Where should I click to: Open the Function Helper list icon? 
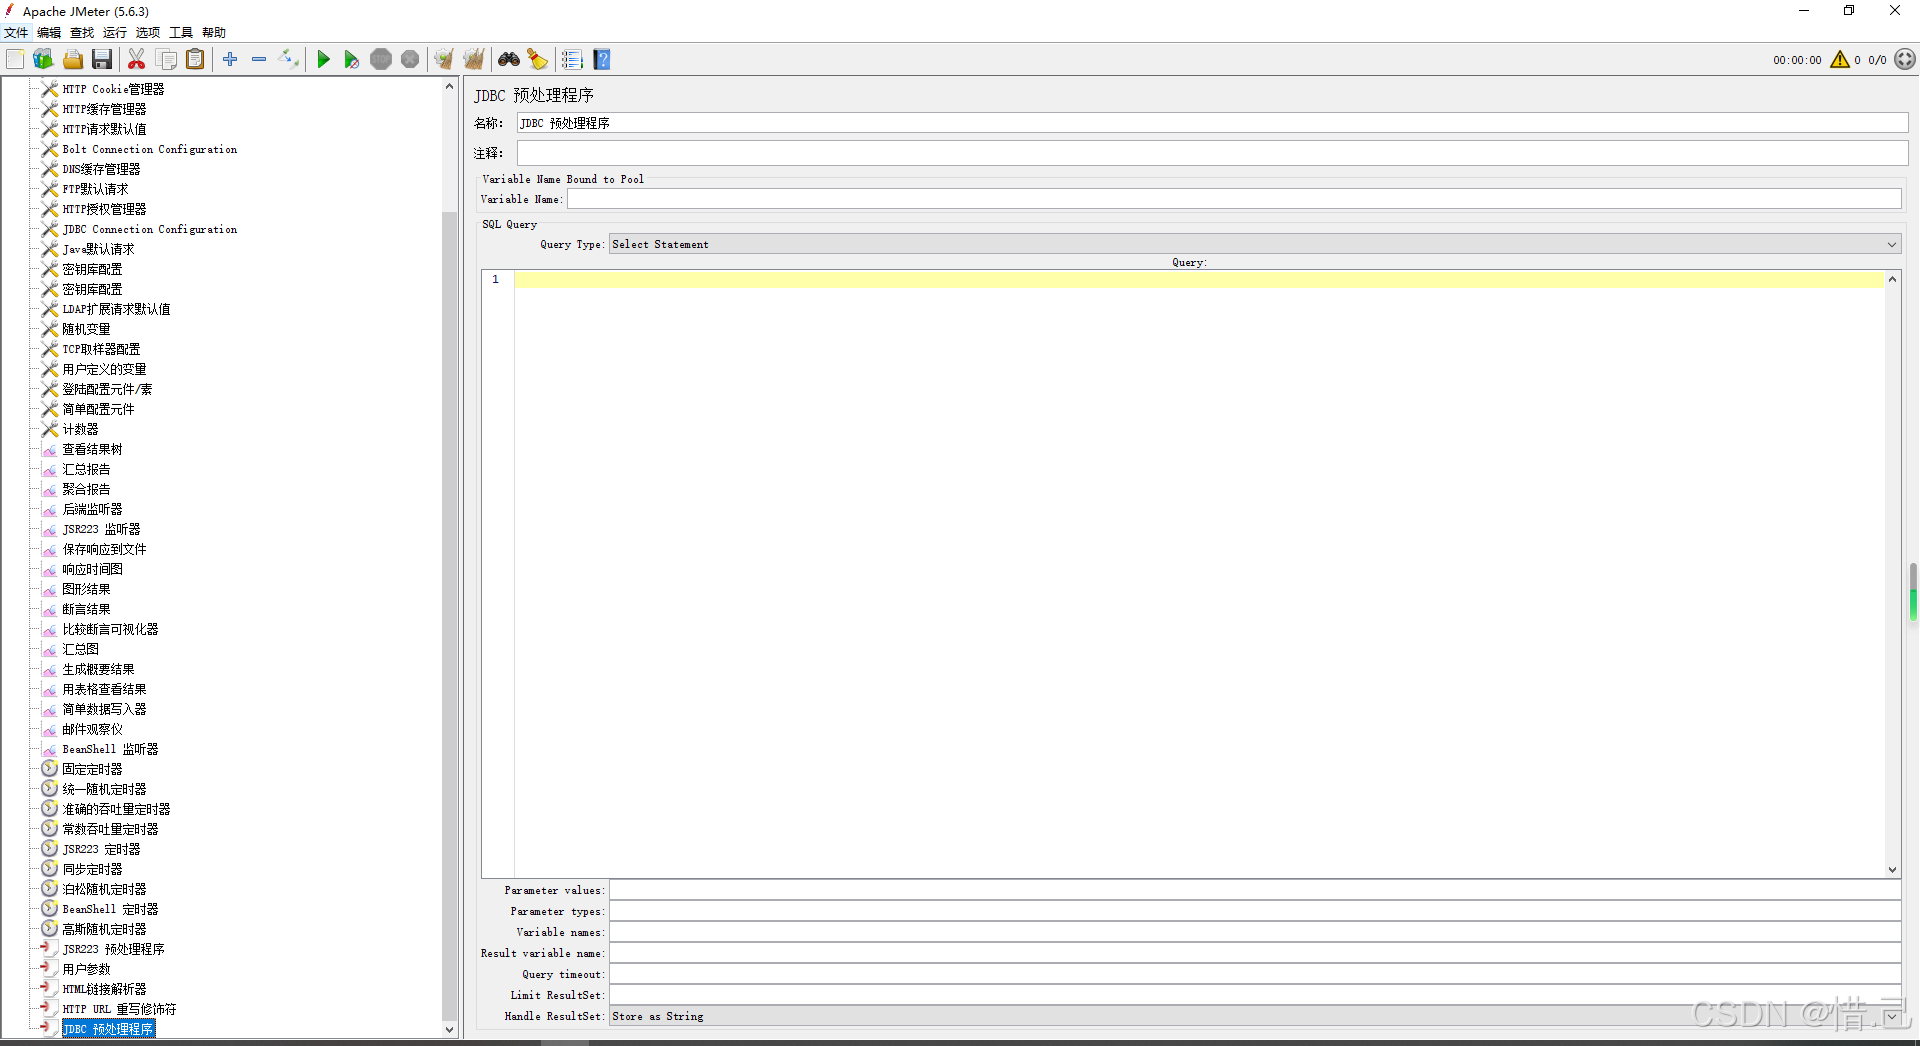(x=572, y=60)
